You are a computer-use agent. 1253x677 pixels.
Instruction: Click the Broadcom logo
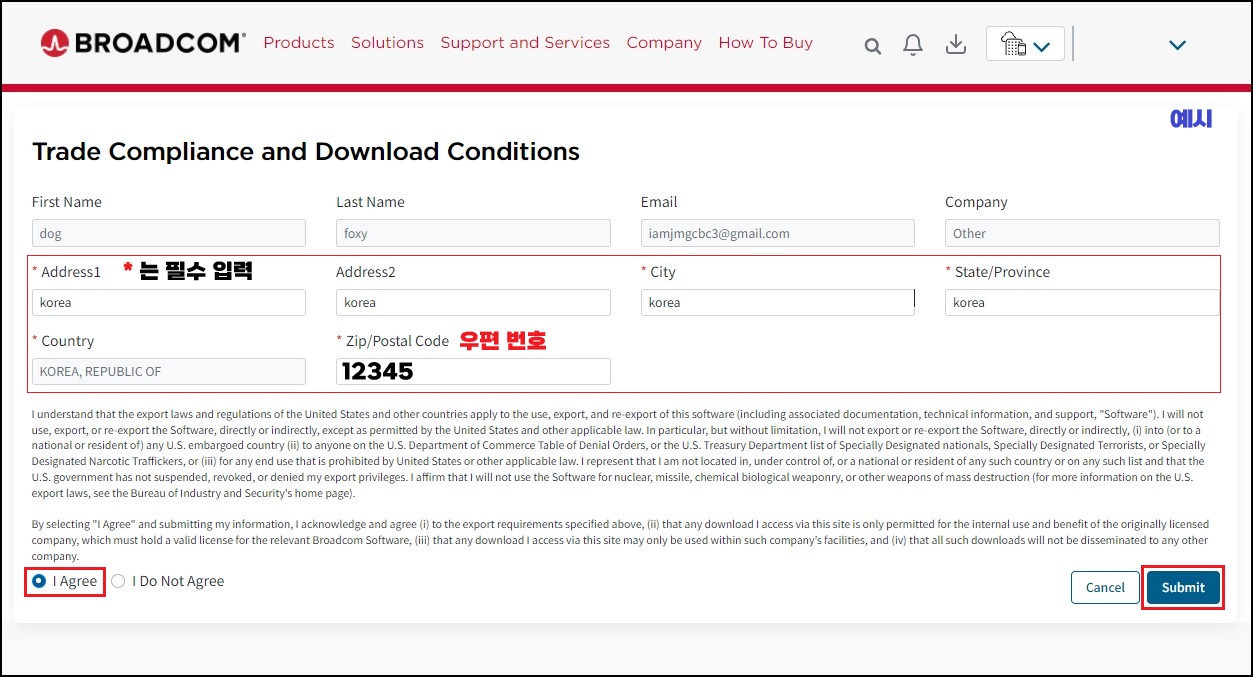(143, 43)
